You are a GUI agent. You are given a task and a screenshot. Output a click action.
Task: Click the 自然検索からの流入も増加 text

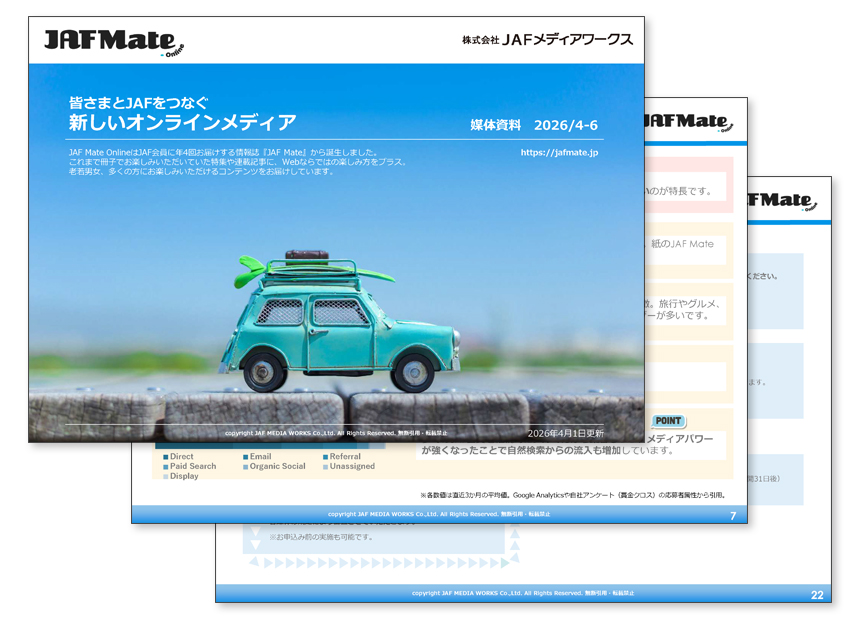[x=564, y=450]
